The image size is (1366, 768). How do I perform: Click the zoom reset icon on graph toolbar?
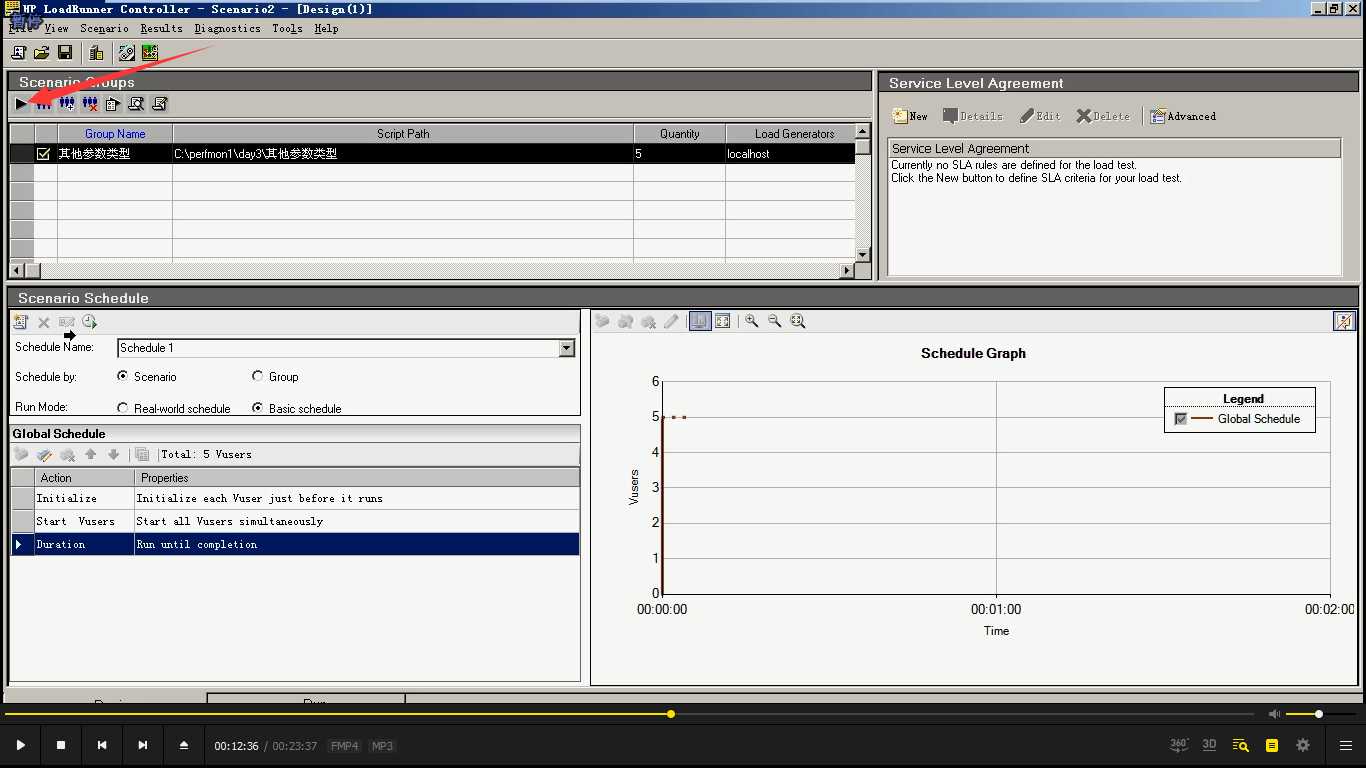coord(797,321)
